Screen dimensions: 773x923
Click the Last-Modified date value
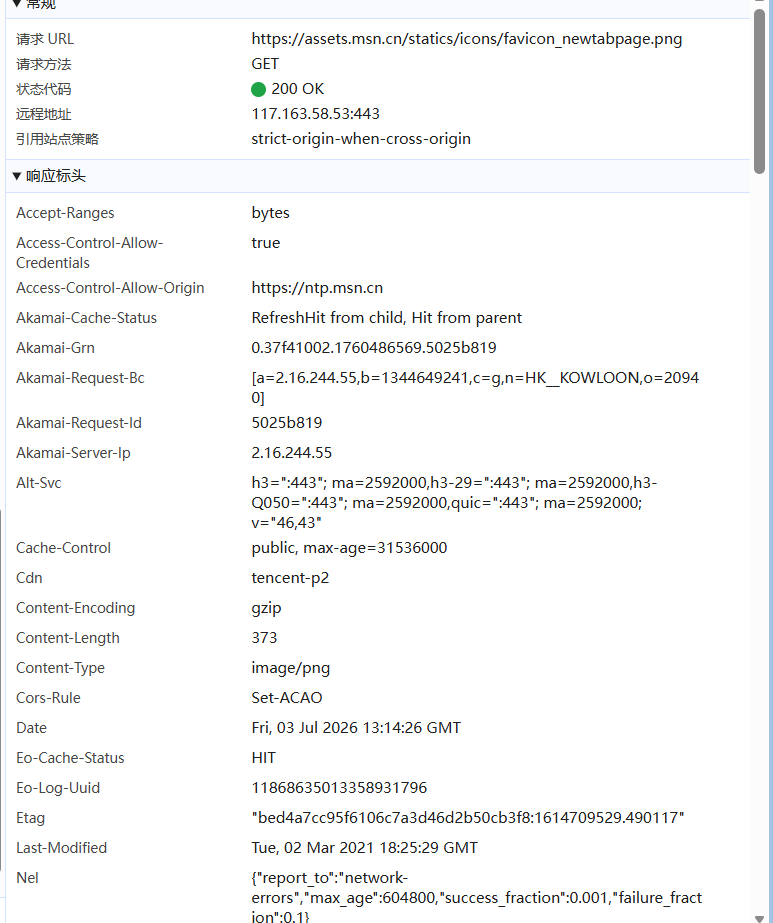pyautogui.click(x=364, y=848)
